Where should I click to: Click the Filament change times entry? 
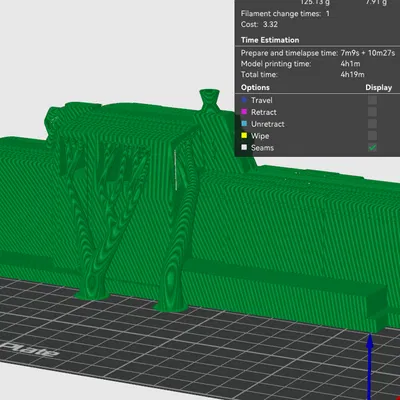coord(285,14)
